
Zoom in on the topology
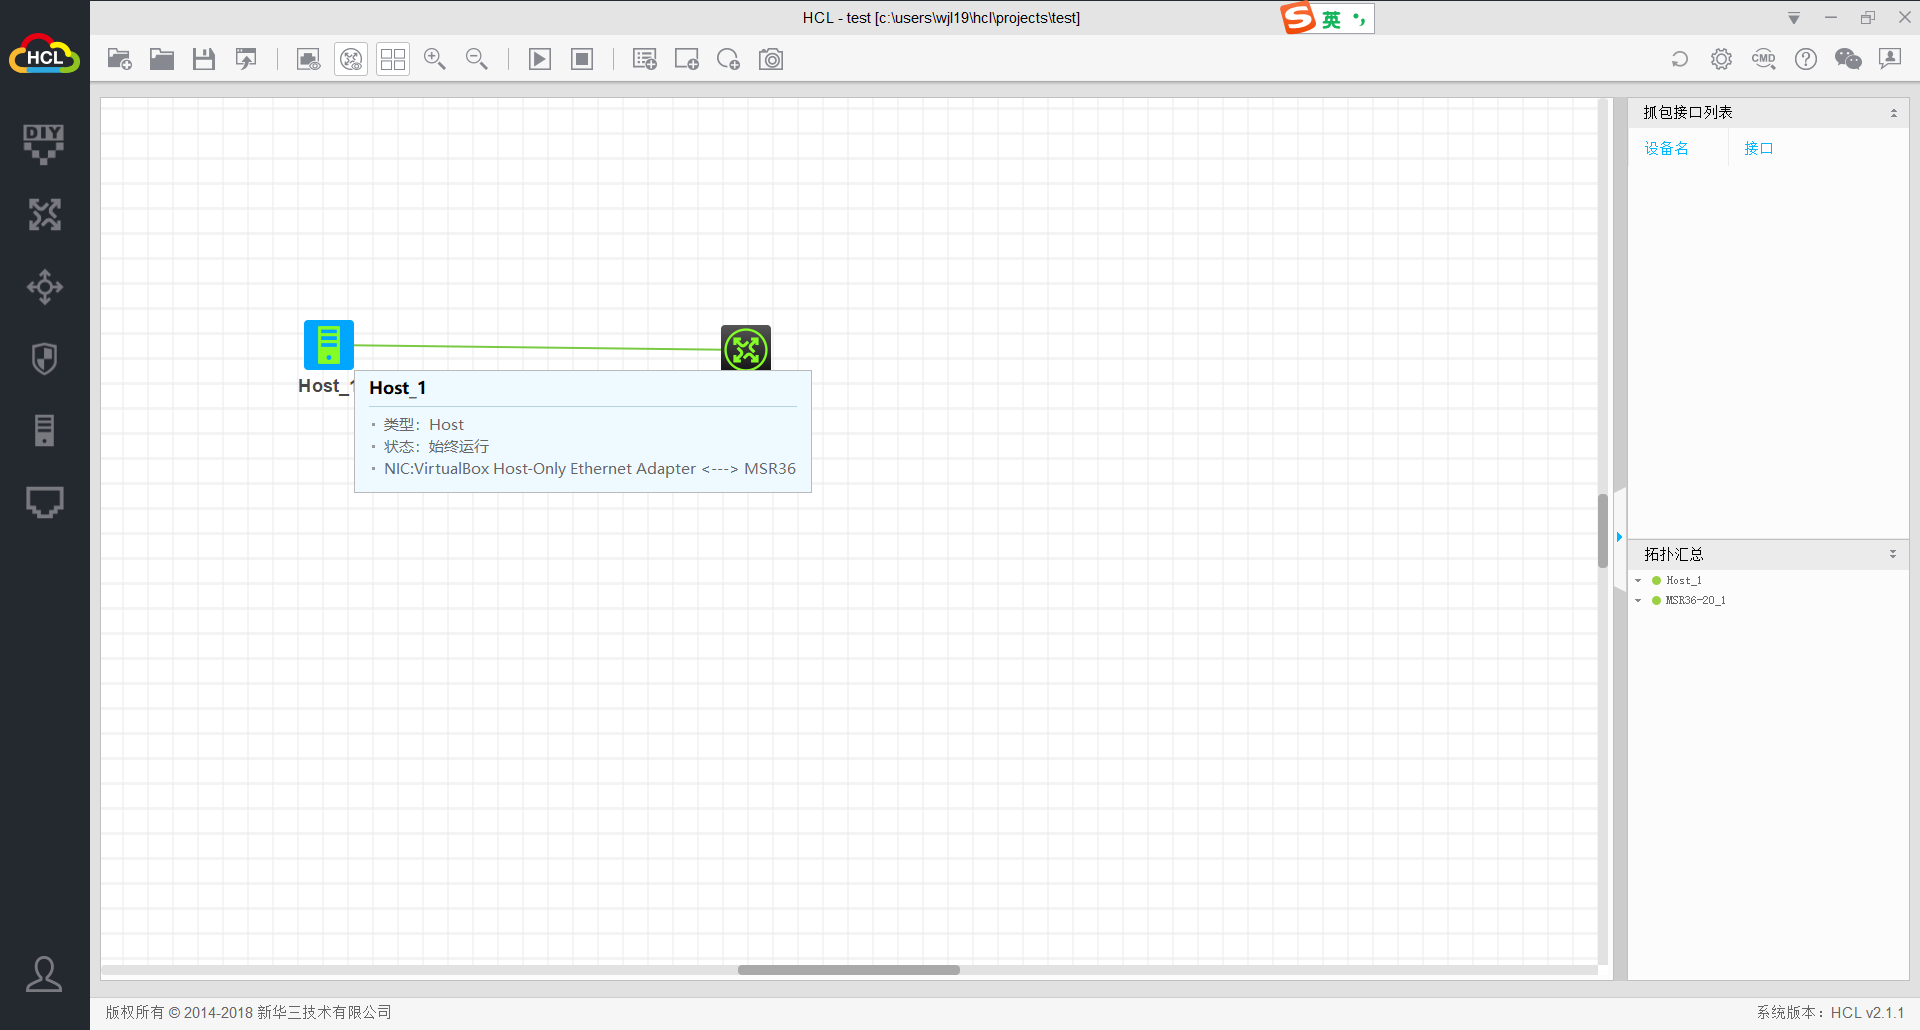(435, 60)
